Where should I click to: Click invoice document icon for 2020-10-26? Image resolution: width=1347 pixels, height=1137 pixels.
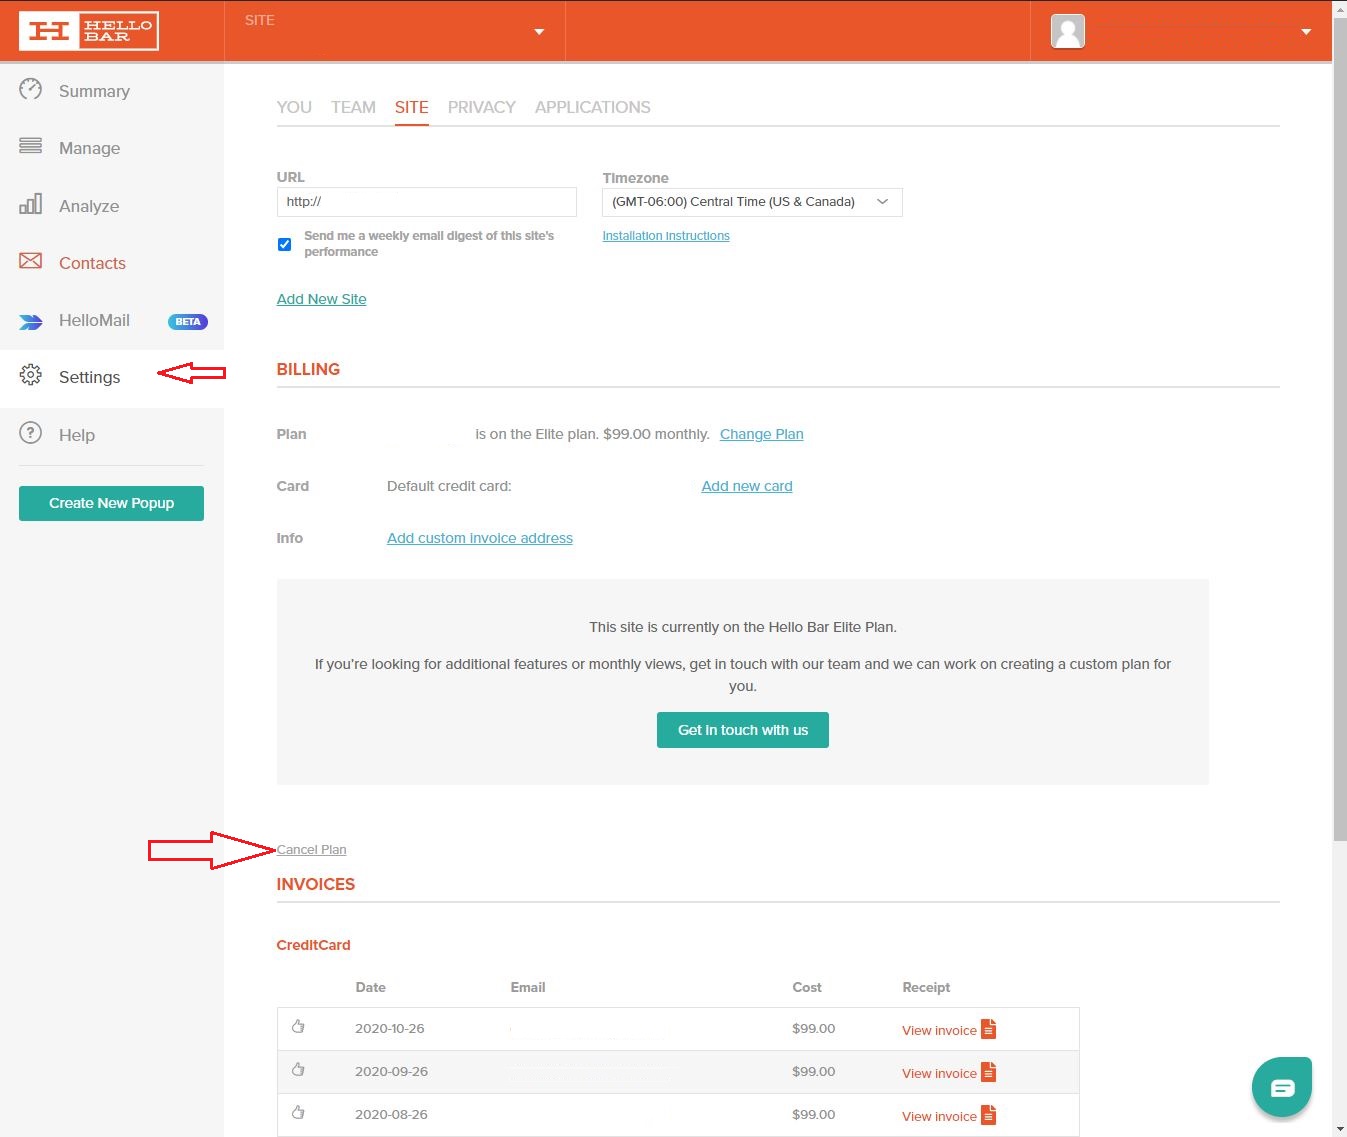[x=988, y=1029]
